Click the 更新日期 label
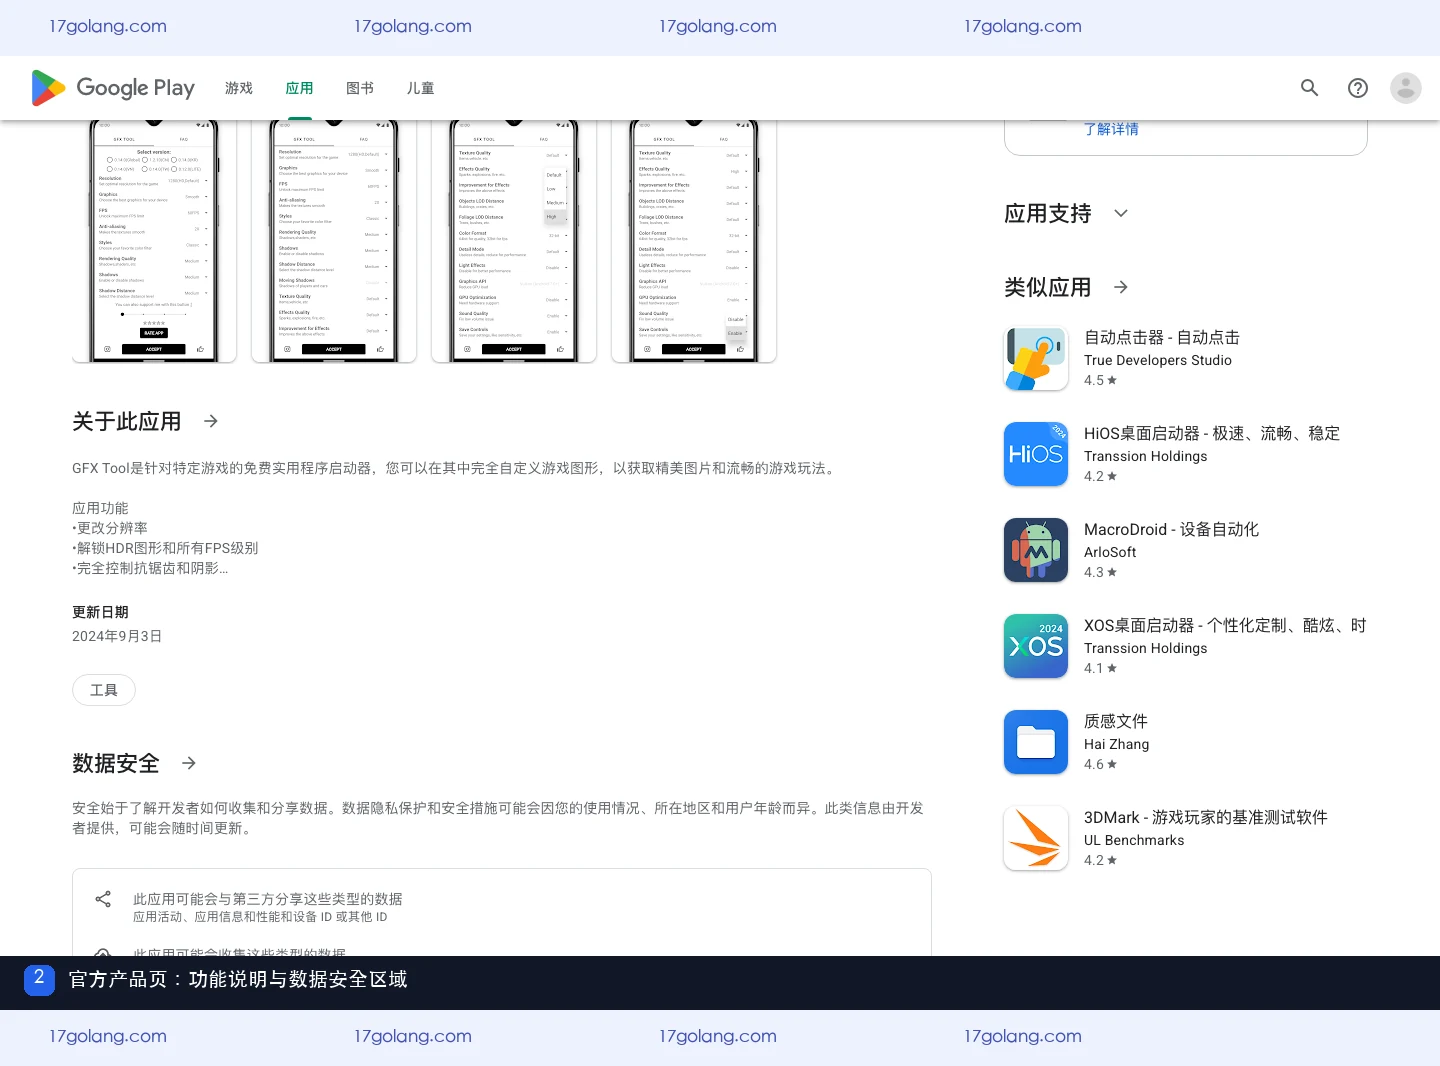The height and width of the screenshot is (1066, 1440). 100,612
